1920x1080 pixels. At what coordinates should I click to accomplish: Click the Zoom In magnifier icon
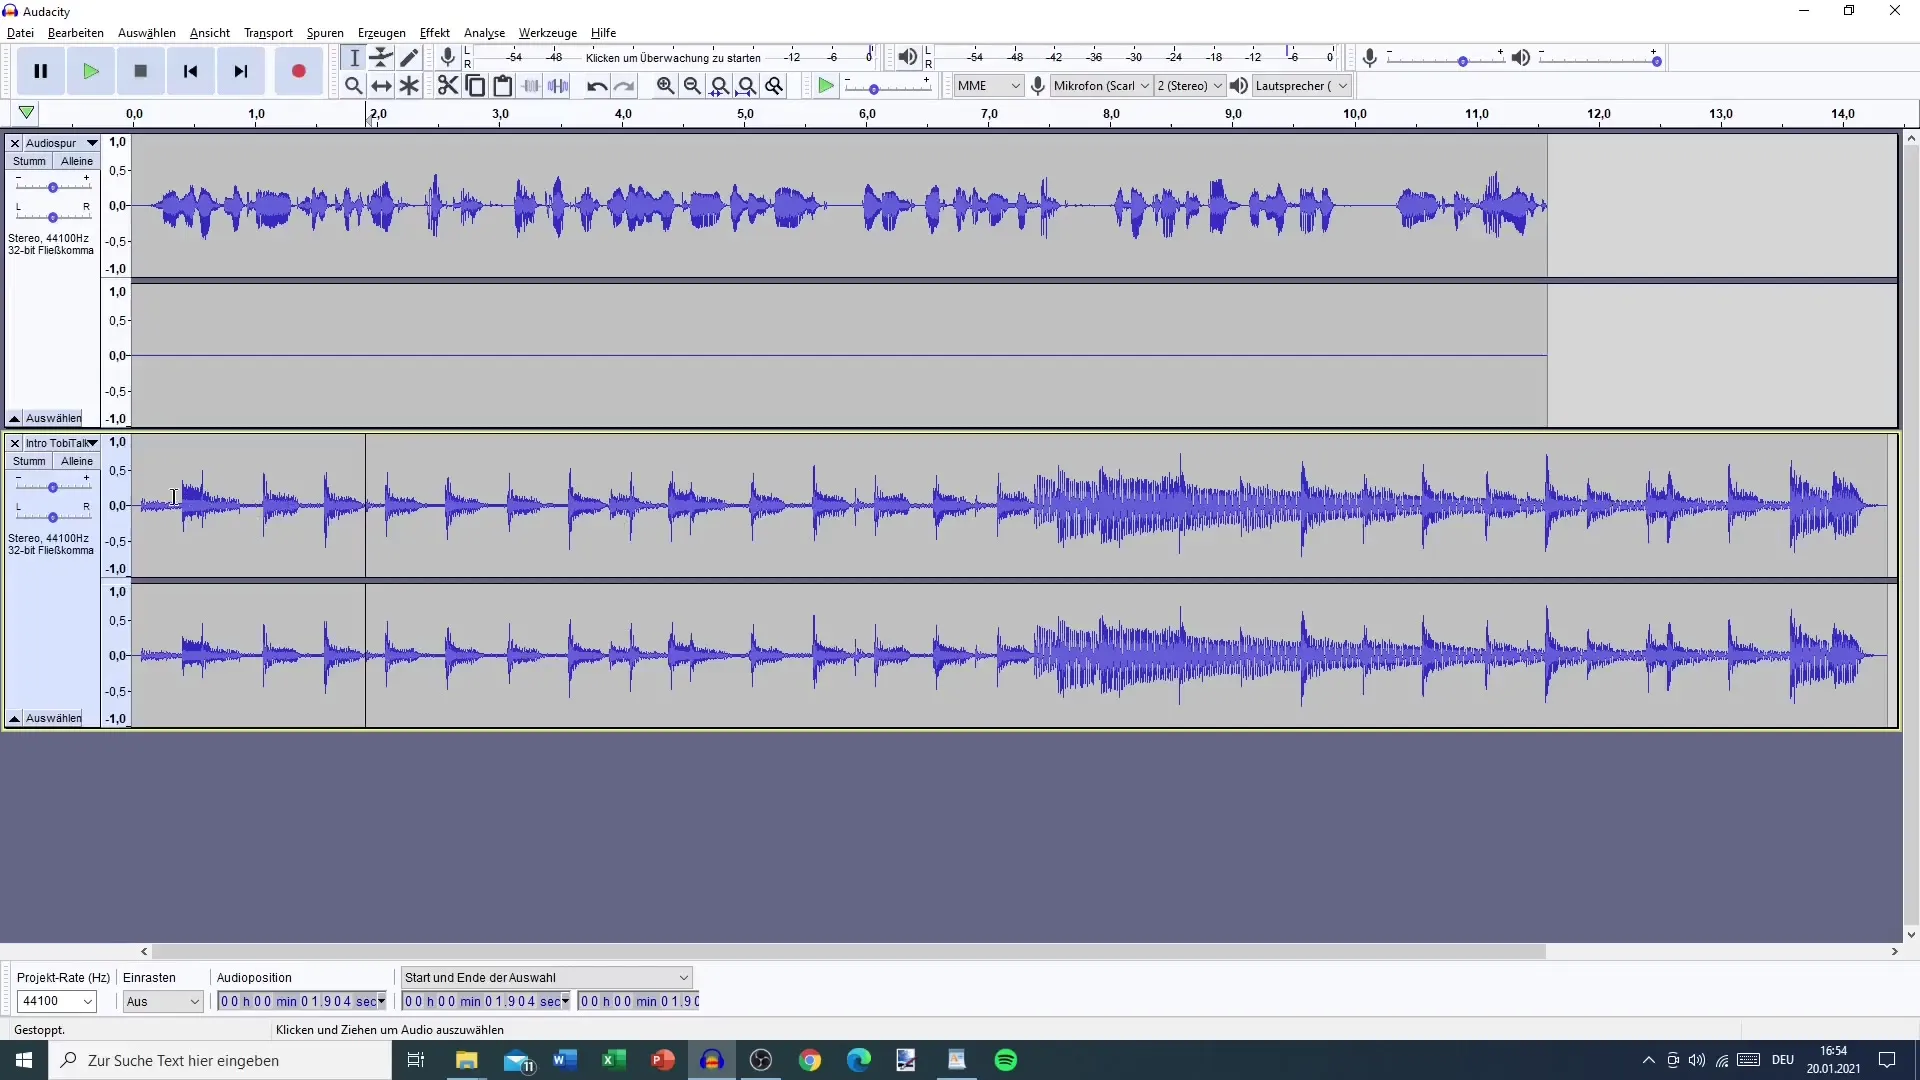tap(665, 86)
